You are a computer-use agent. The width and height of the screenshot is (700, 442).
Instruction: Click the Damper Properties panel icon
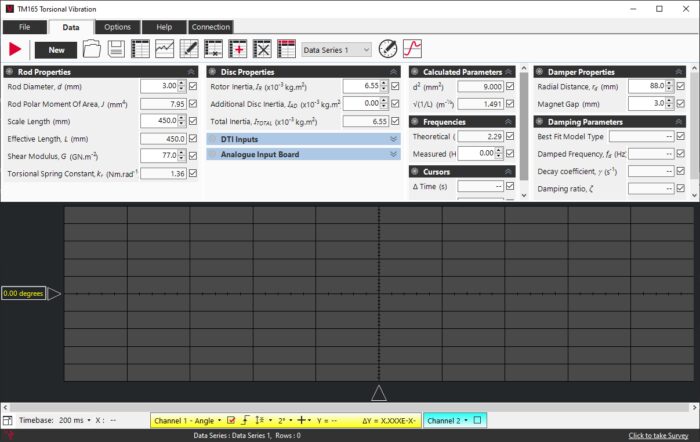coord(539,72)
